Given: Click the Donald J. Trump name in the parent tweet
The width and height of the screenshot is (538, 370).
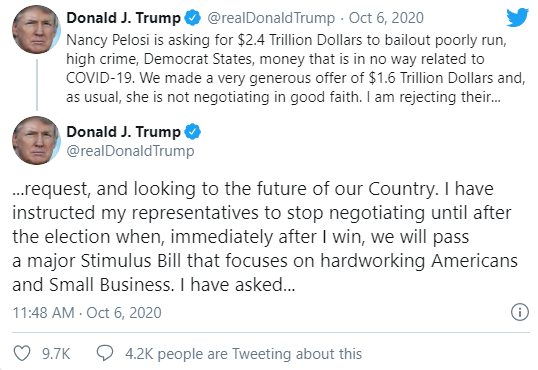Looking at the screenshot, I should click(x=124, y=18).
